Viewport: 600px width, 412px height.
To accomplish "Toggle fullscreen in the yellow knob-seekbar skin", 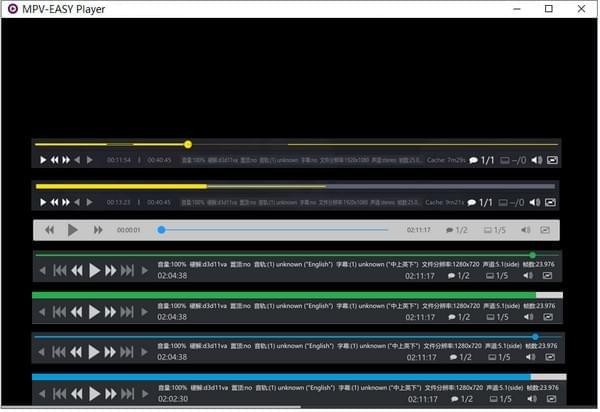I will (552, 160).
